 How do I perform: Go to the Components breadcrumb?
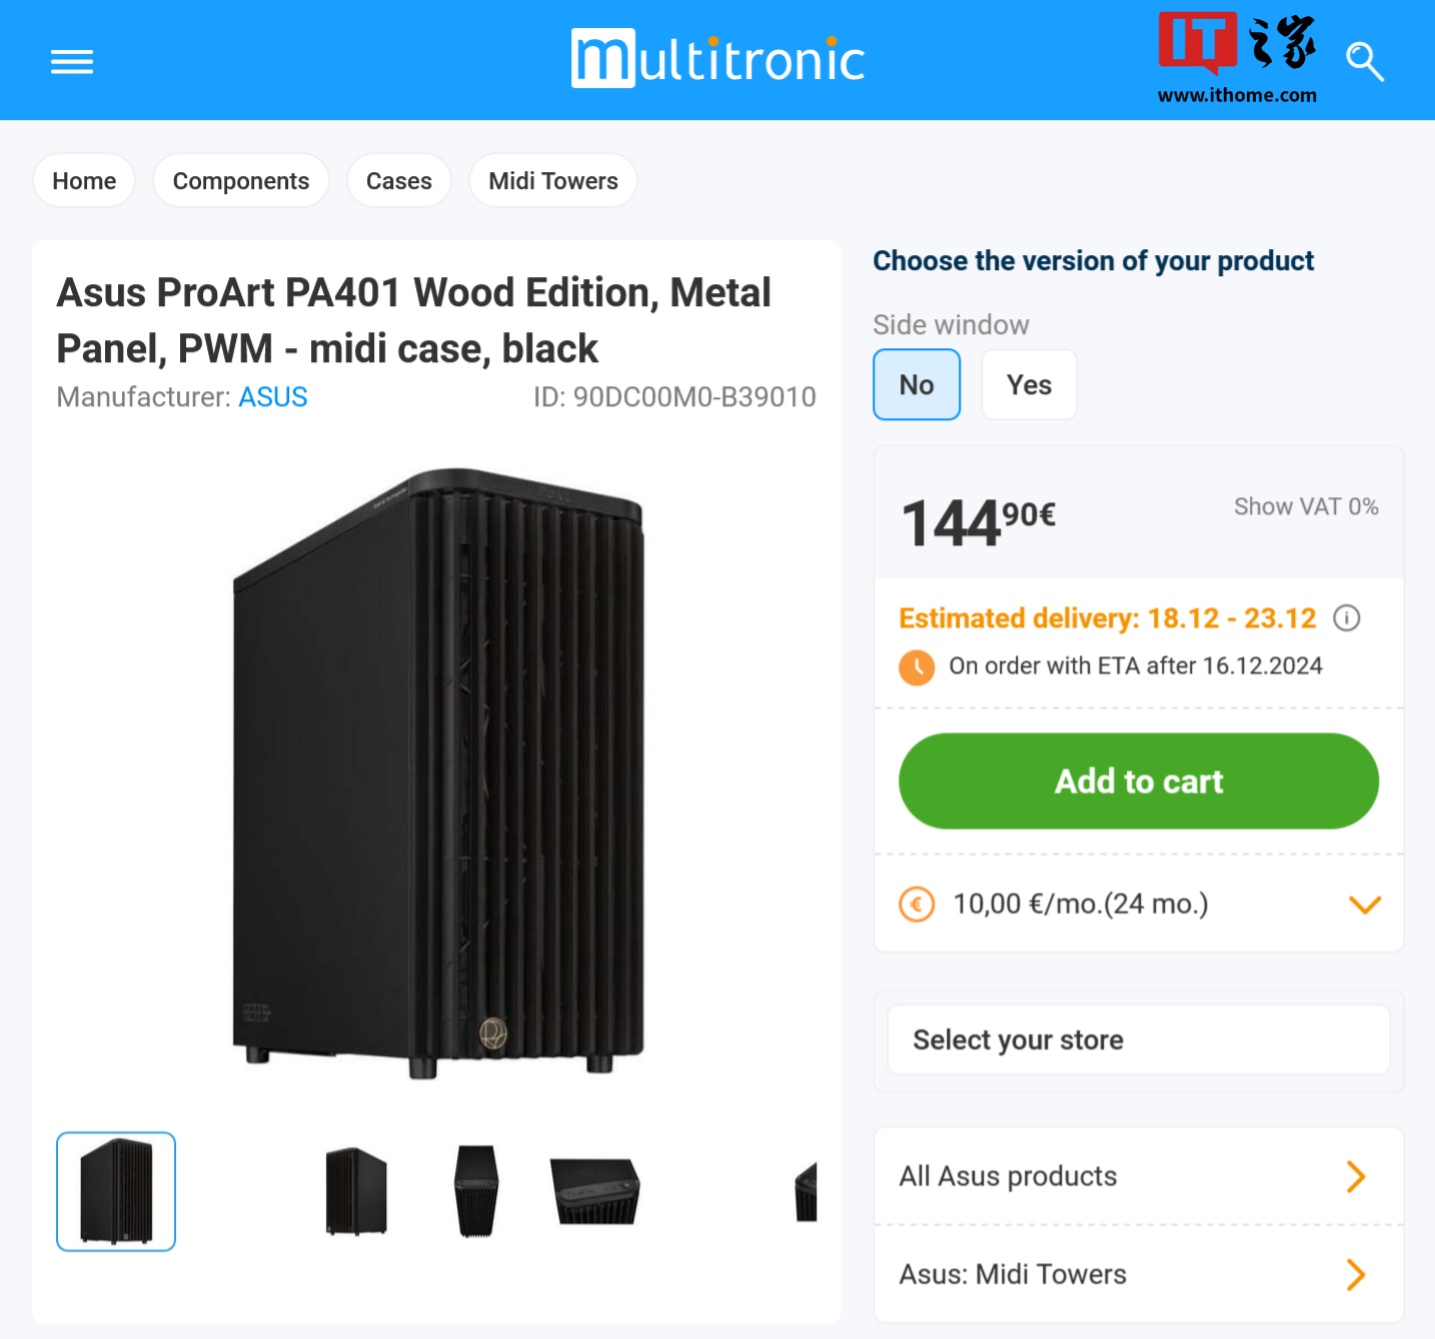241,181
